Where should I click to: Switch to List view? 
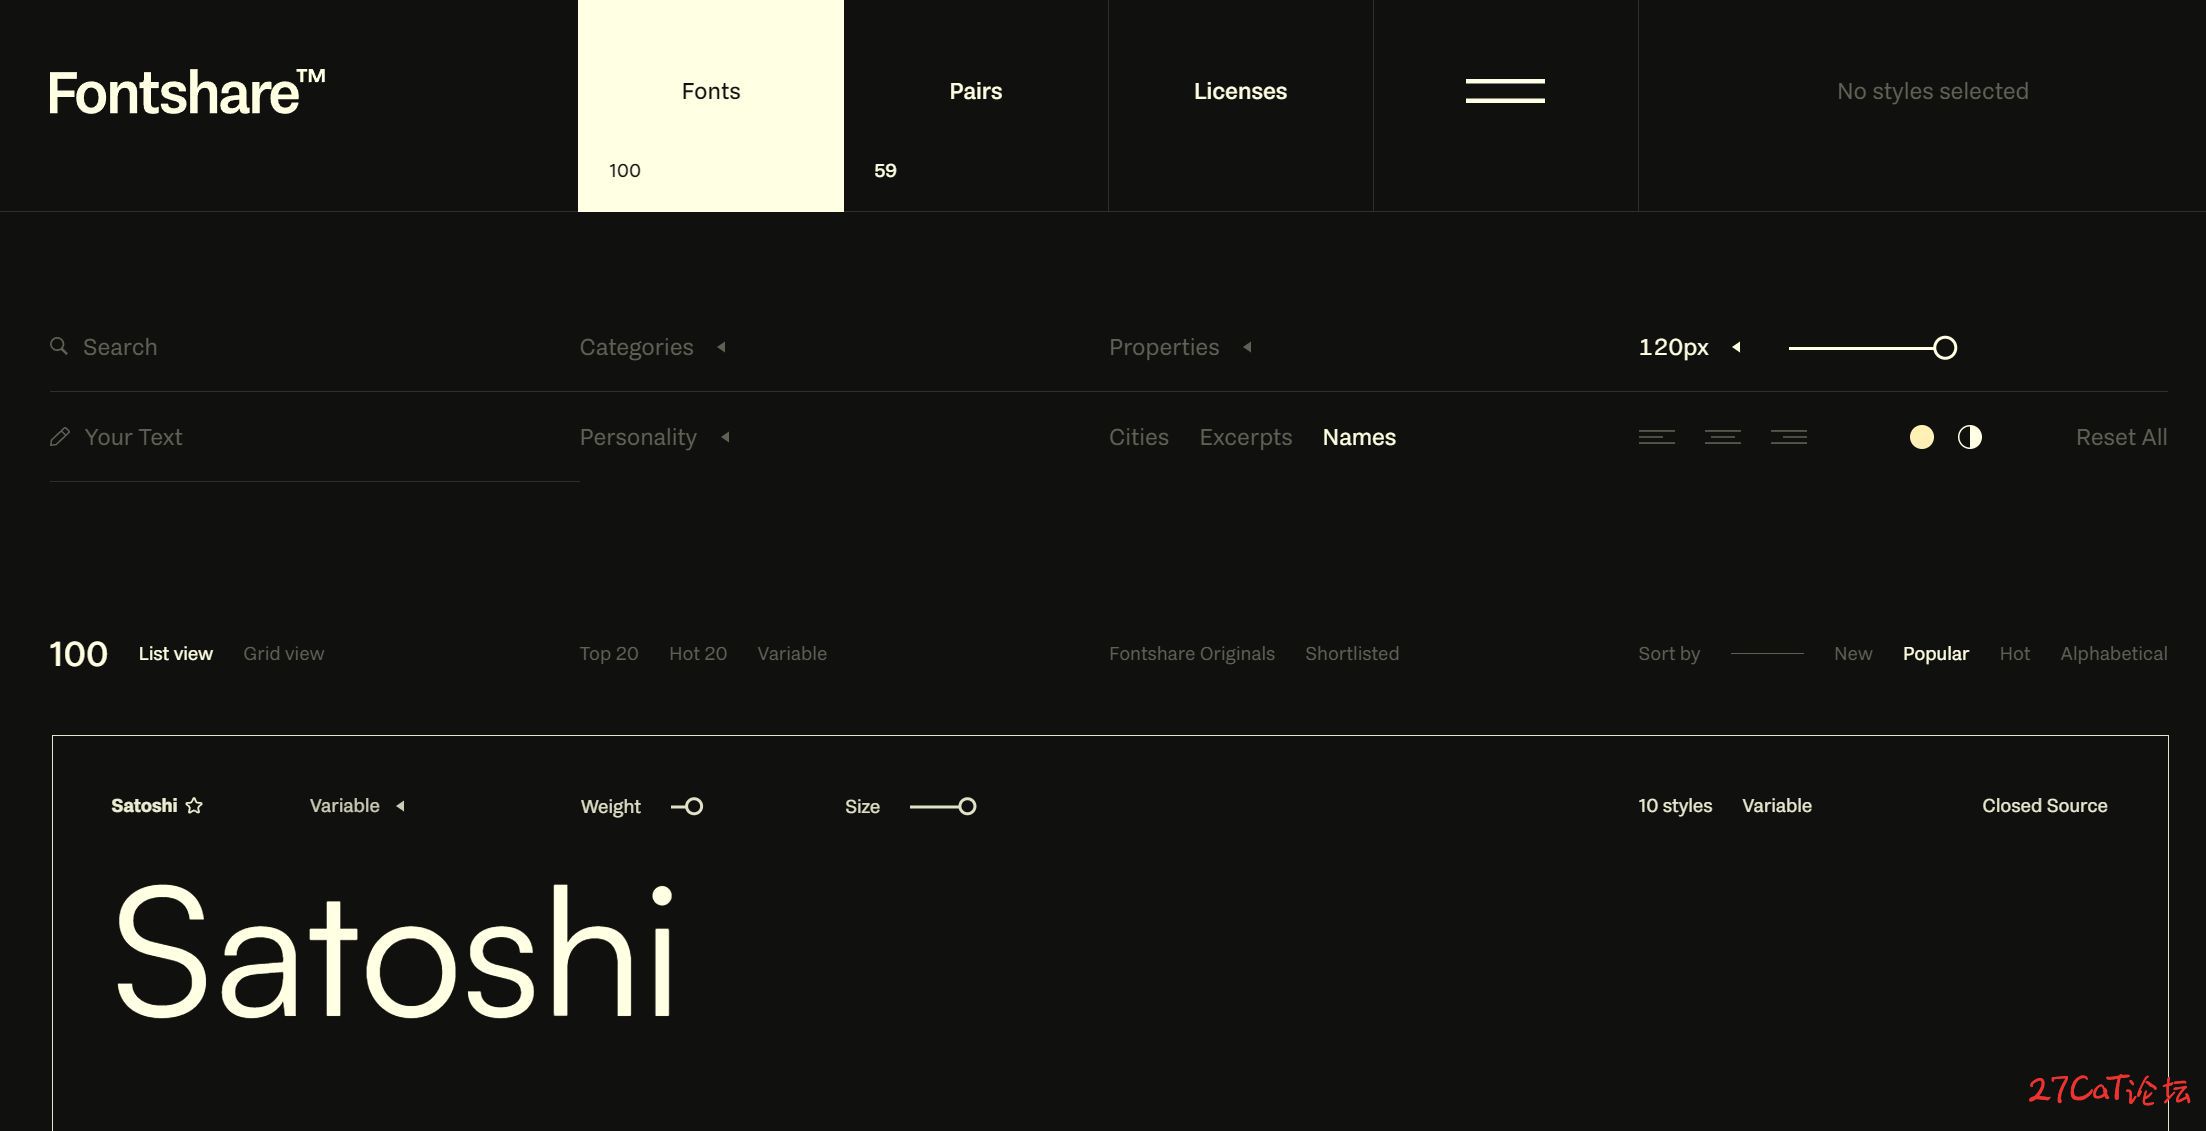click(x=176, y=653)
